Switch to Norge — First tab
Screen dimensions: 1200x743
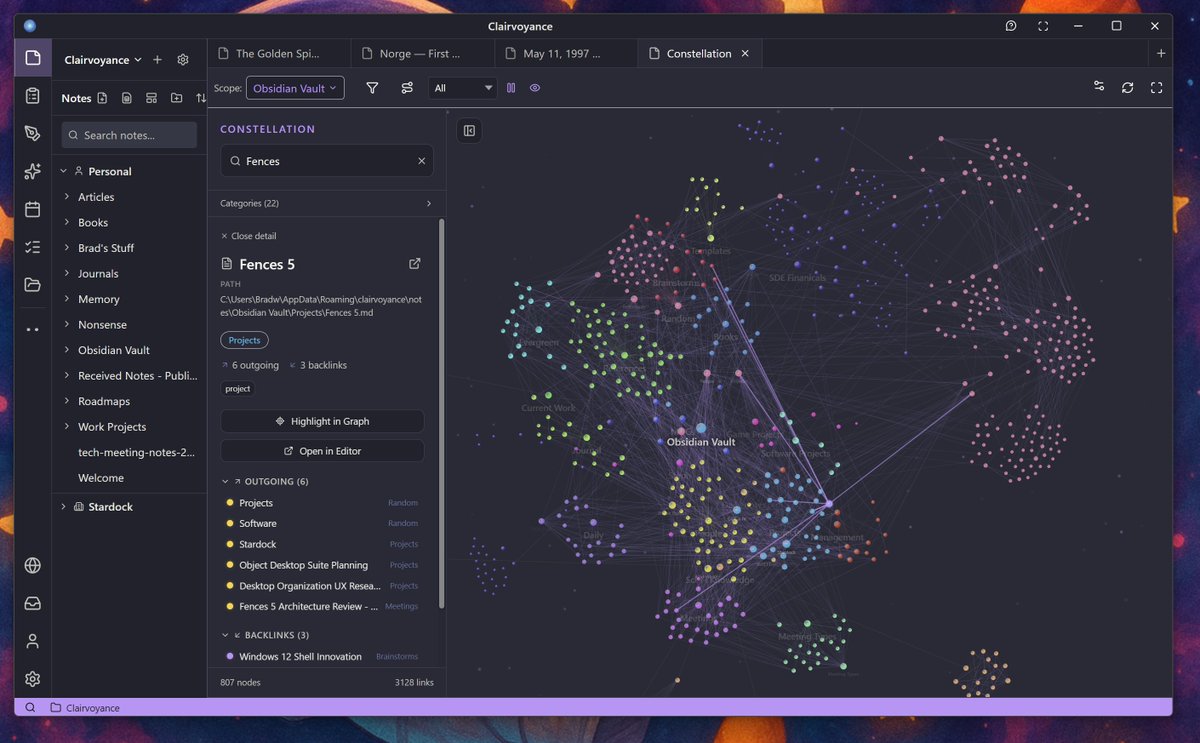point(423,54)
